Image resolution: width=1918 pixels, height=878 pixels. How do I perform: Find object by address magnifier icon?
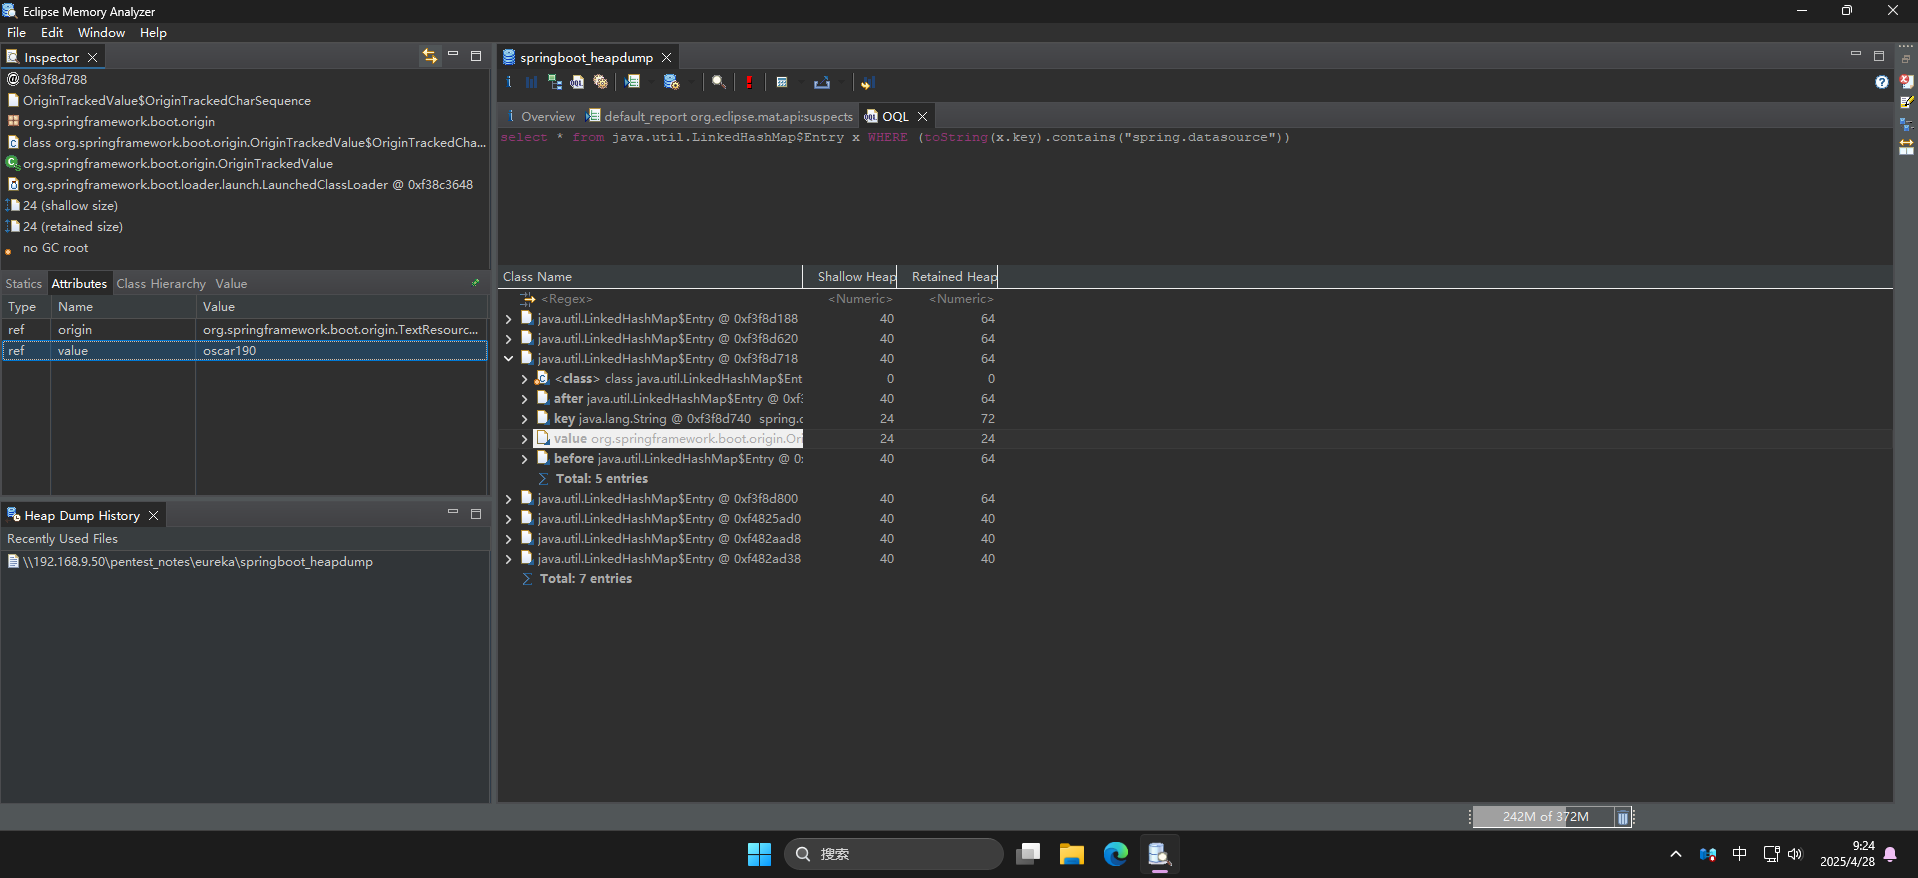(x=718, y=82)
